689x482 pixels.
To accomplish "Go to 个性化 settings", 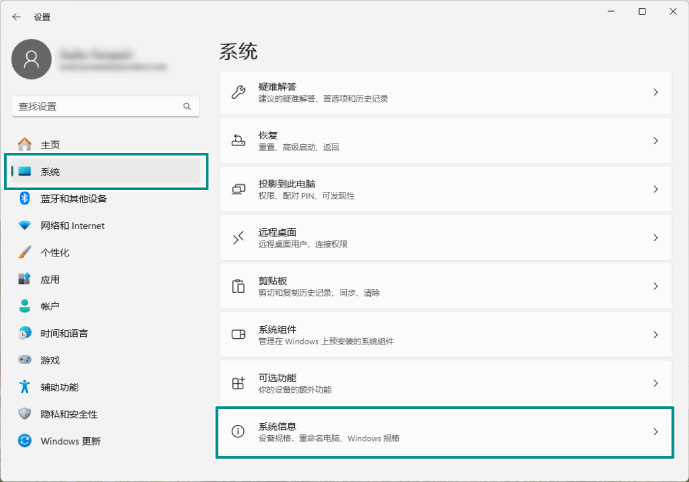I will click(54, 252).
